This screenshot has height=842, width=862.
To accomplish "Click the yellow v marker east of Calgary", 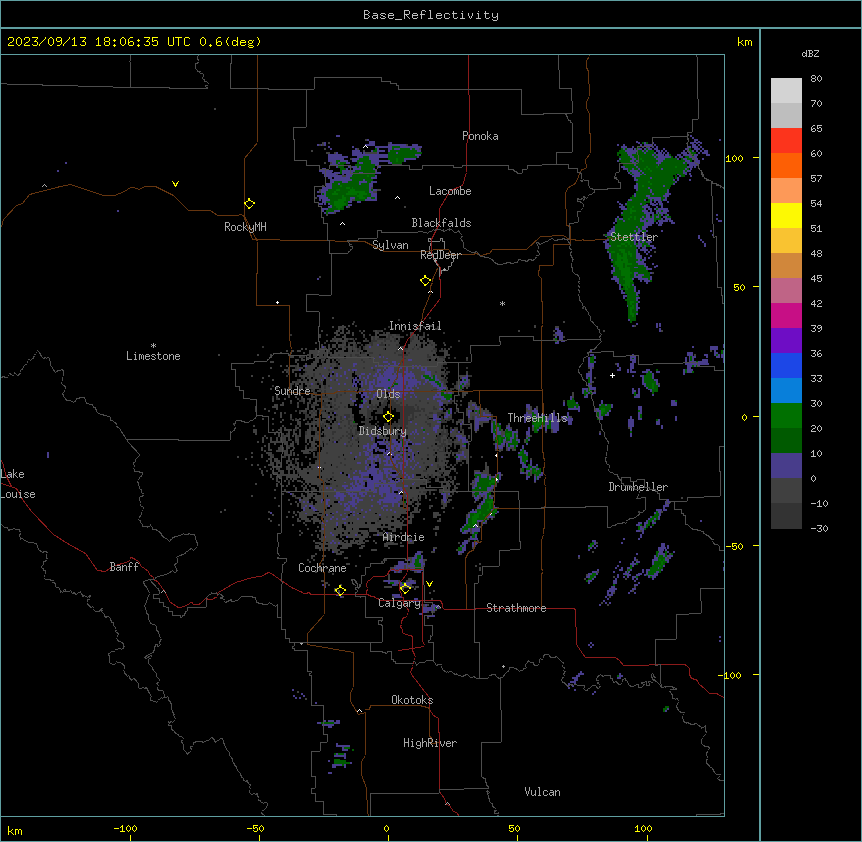I will coord(429,584).
